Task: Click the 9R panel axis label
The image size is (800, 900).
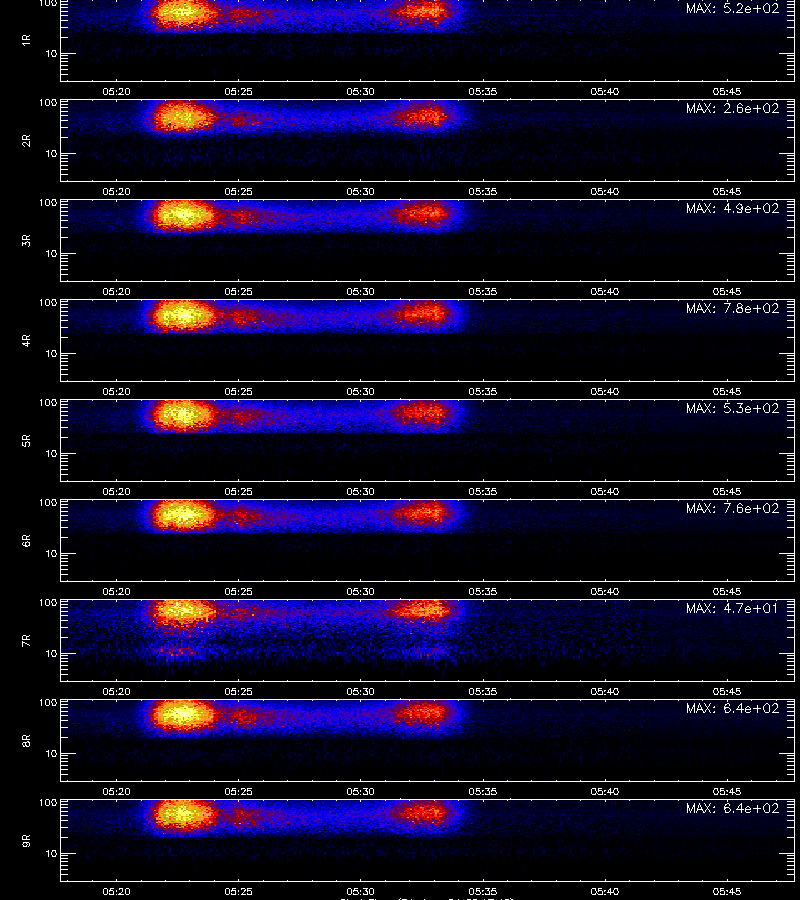Action: click(26, 840)
